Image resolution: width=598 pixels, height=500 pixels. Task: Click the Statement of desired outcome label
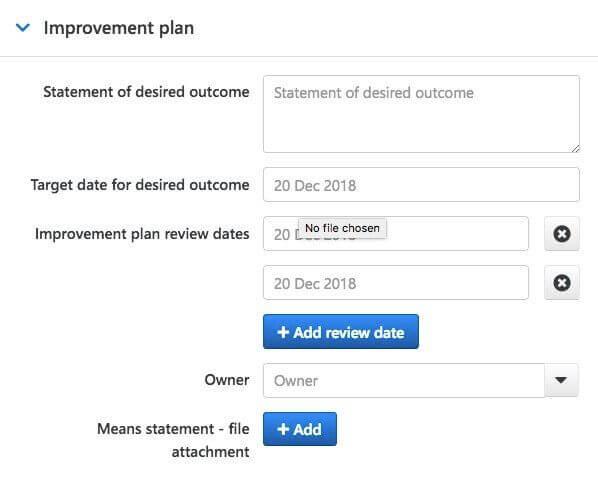coord(146,92)
